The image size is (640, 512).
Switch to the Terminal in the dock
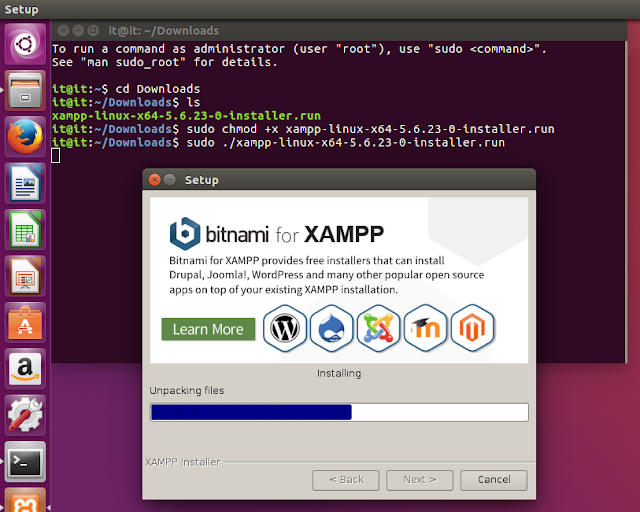[25, 462]
